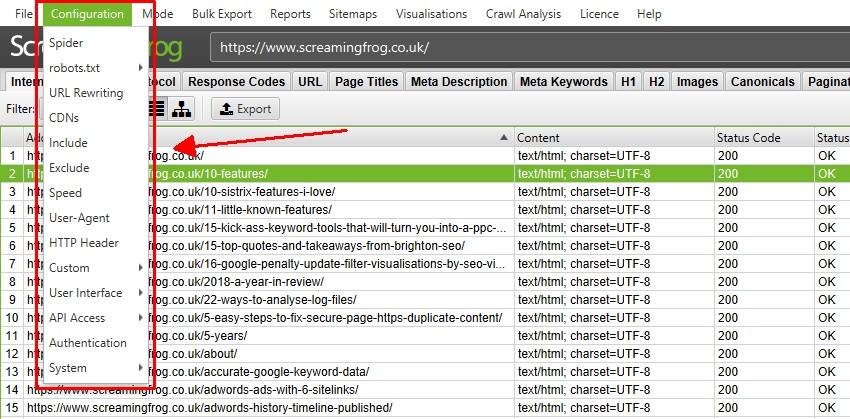Switch to H1 tab

pyautogui.click(x=628, y=82)
